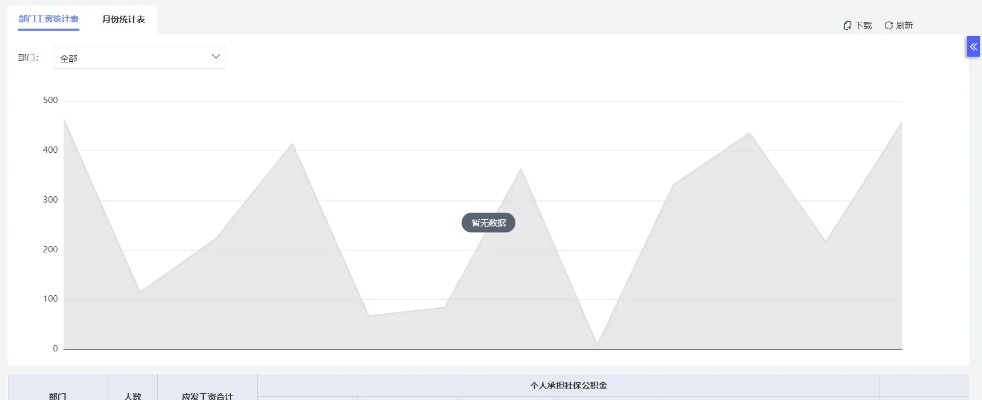982x400 pixels.
Task: Click the download icon beside 下载
Action: pos(848,25)
